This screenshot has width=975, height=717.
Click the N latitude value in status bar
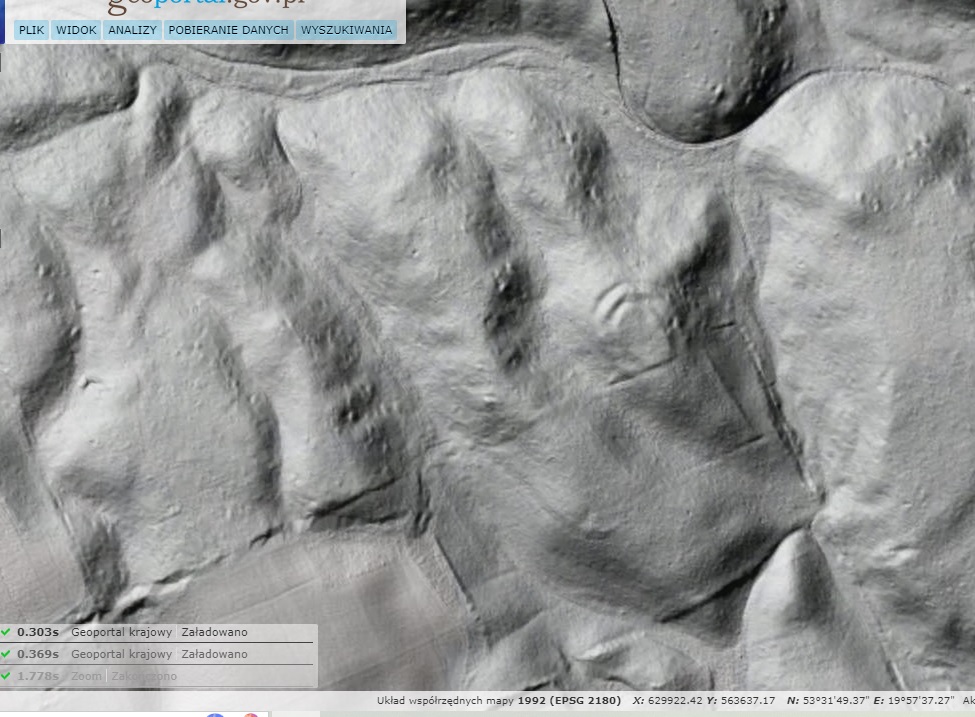point(829,700)
